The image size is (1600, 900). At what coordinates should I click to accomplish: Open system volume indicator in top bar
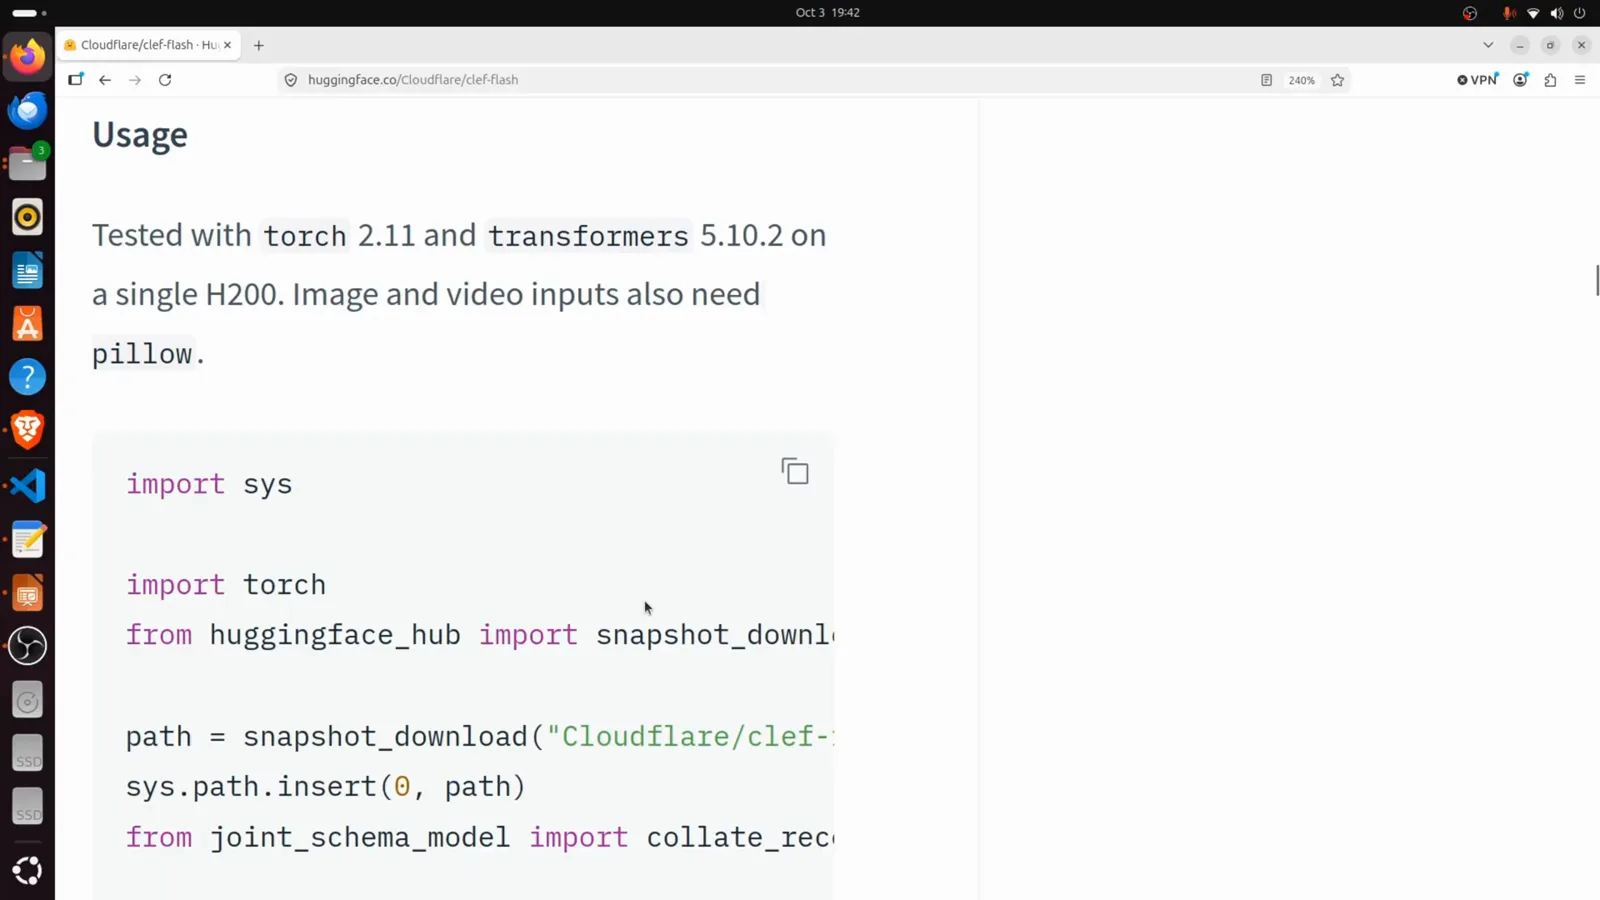(x=1556, y=13)
